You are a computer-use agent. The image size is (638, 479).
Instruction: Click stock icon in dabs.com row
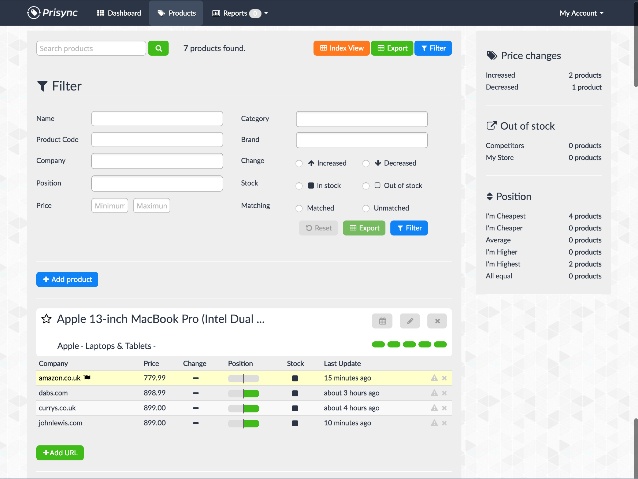click(x=295, y=393)
